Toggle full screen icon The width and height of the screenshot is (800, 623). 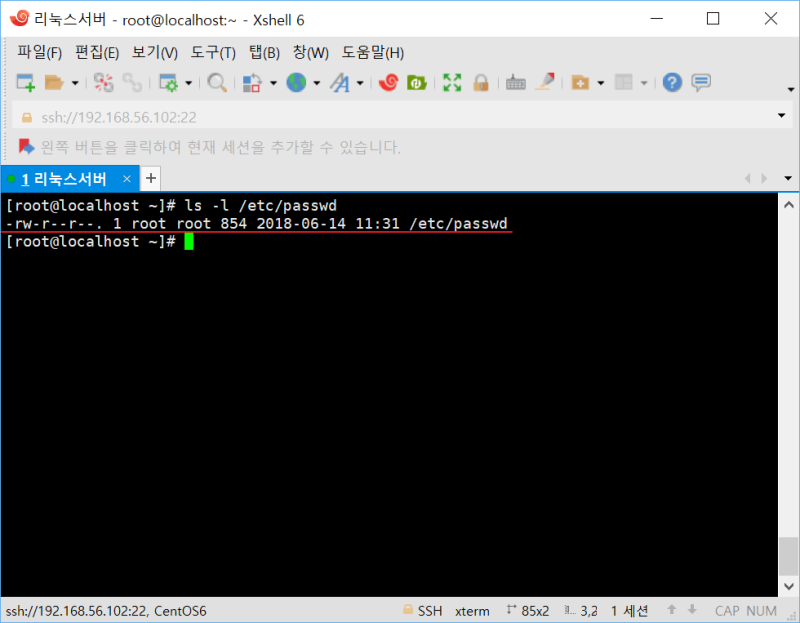[x=452, y=83]
